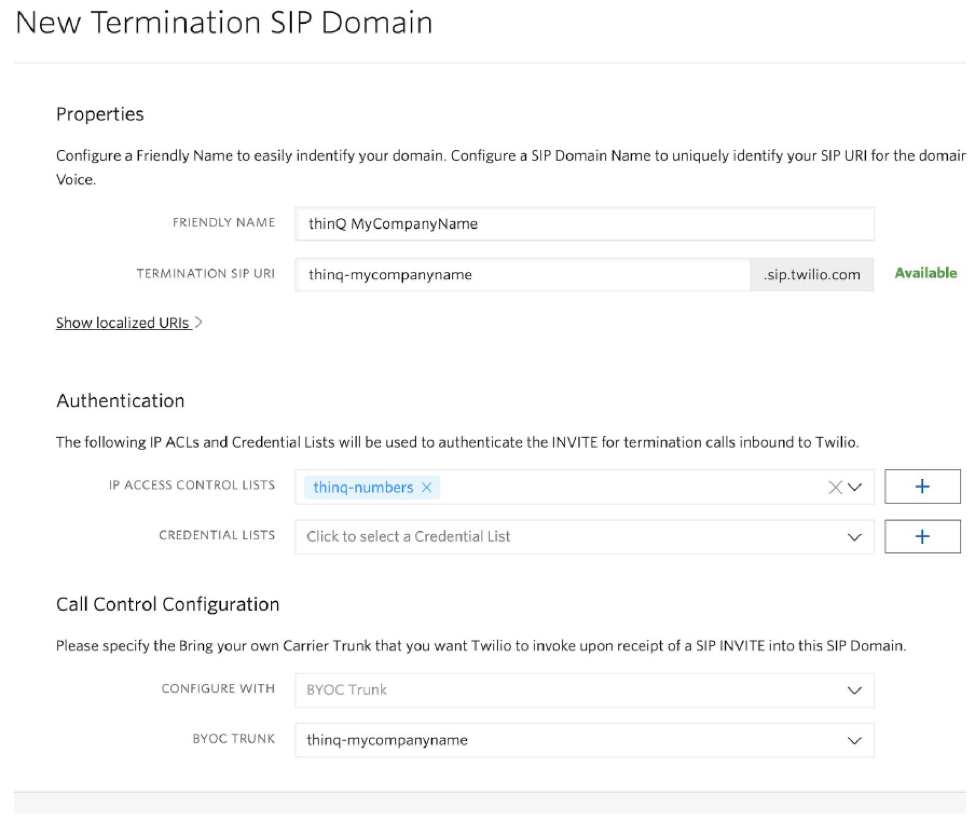Clear all selected IP Access Control Lists

click(835, 488)
